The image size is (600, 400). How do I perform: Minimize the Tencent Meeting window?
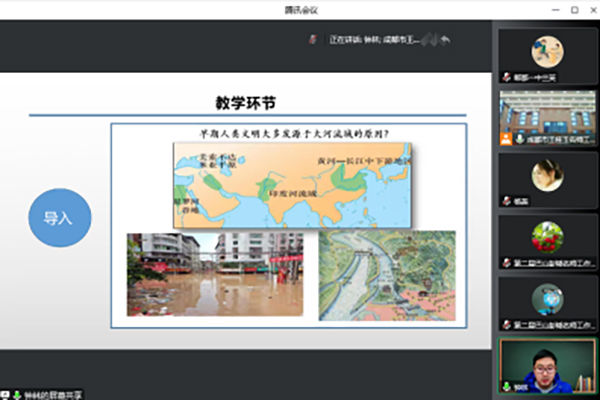(x=556, y=10)
